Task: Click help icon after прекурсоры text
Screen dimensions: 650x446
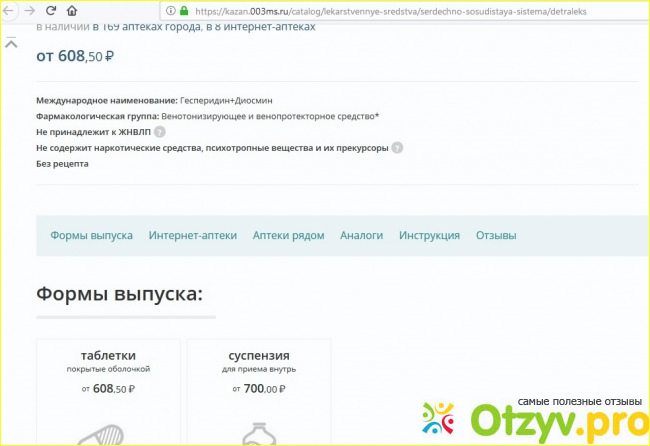Action: coord(397,148)
